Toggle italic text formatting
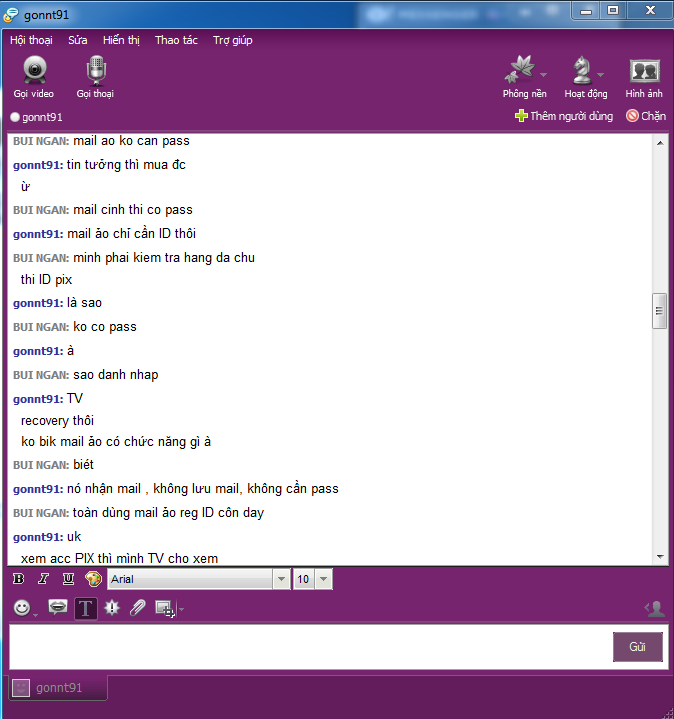 44,579
